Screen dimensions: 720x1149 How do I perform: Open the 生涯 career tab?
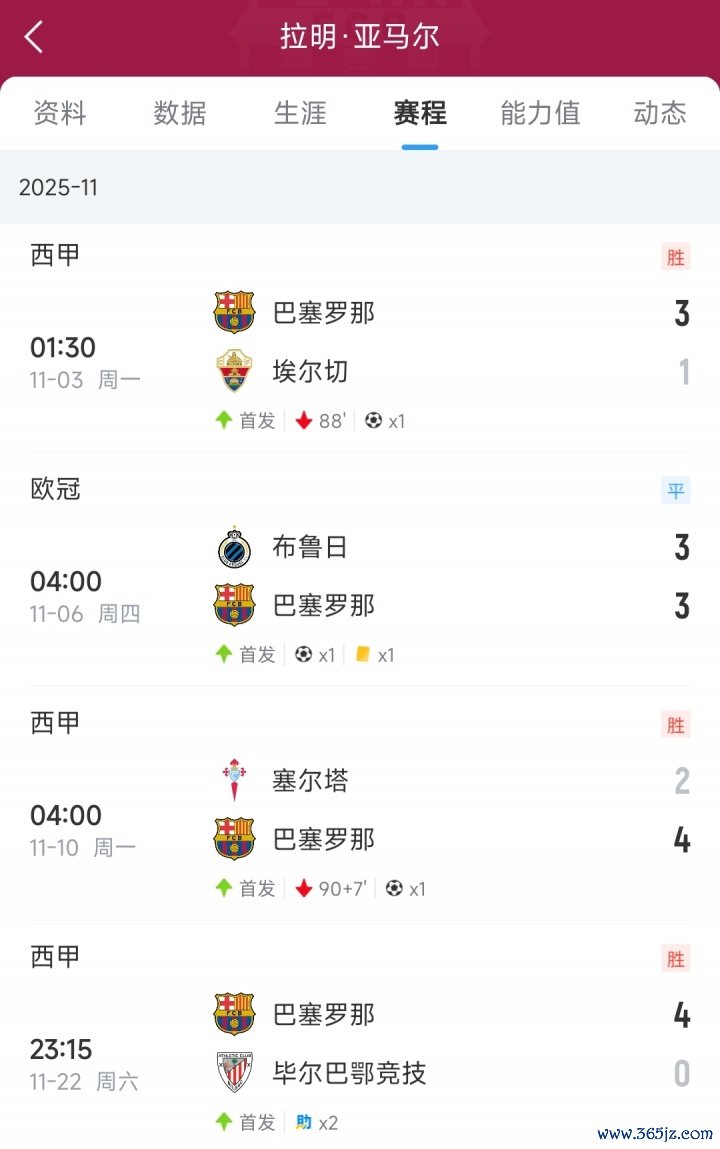(300, 113)
